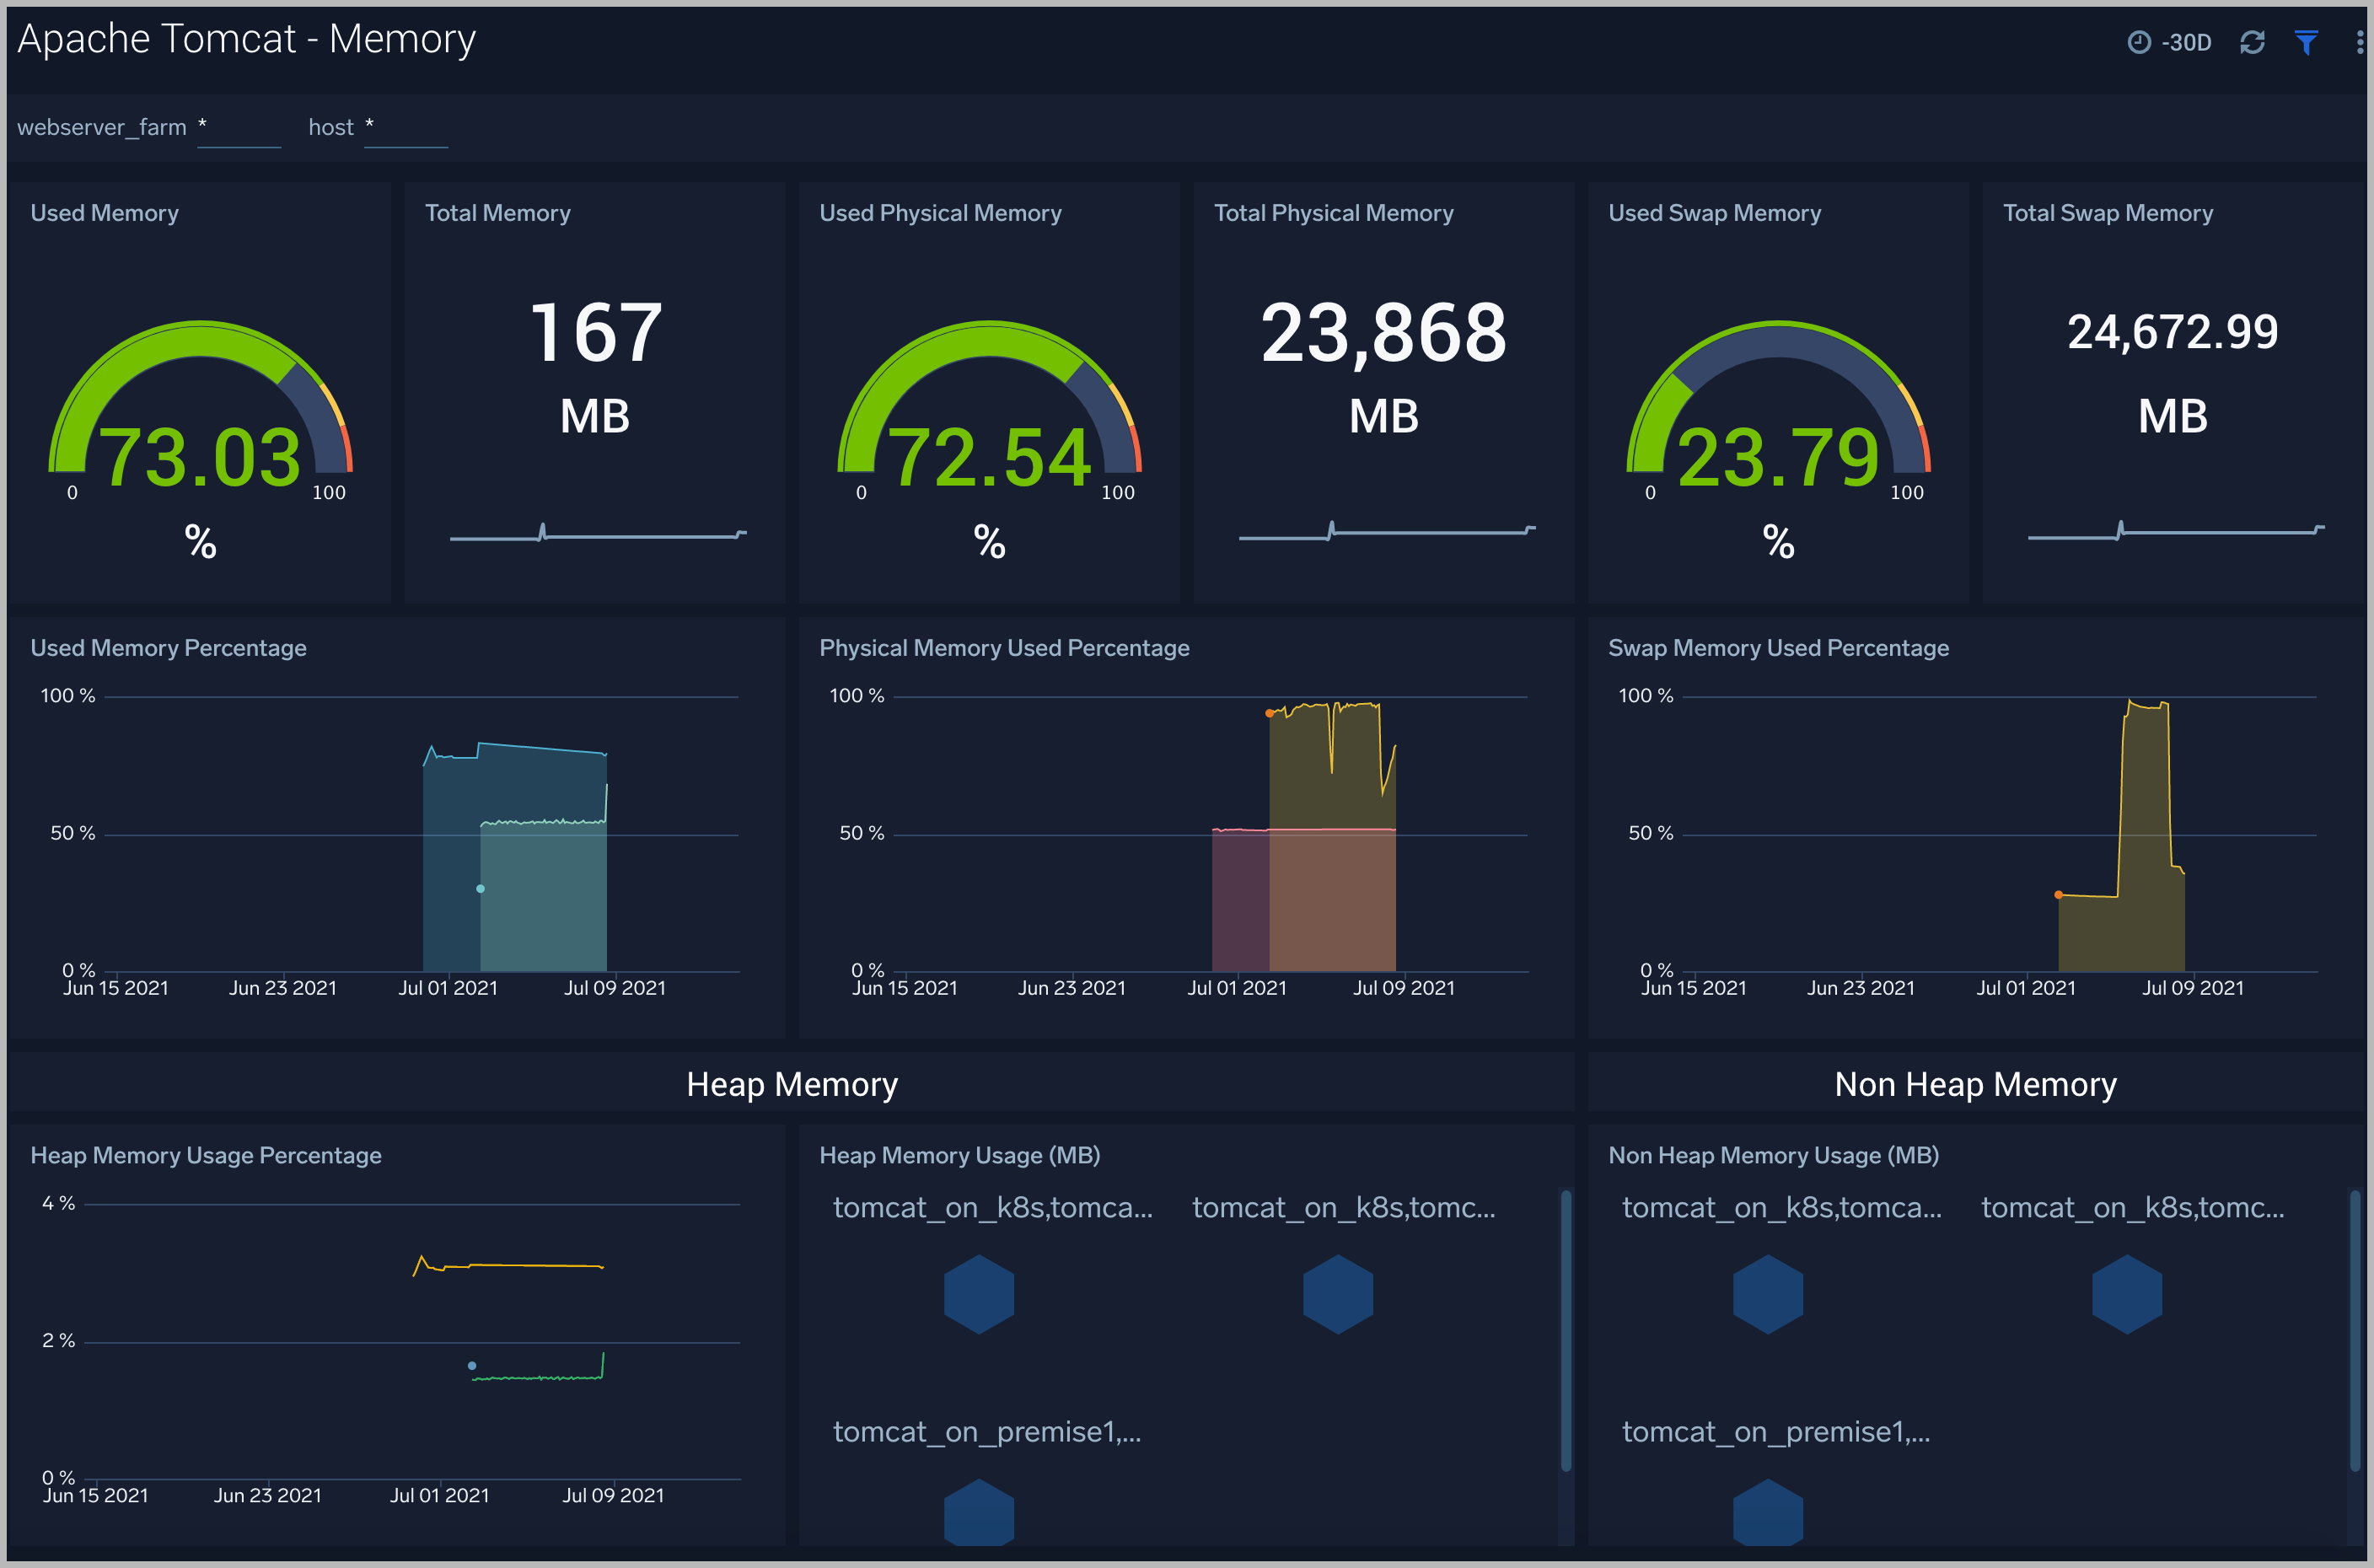This screenshot has height=1568, width=2374.
Task: Click tomcat_on_premise1 hexagon in Non Heap panel
Action: [x=1768, y=1514]
